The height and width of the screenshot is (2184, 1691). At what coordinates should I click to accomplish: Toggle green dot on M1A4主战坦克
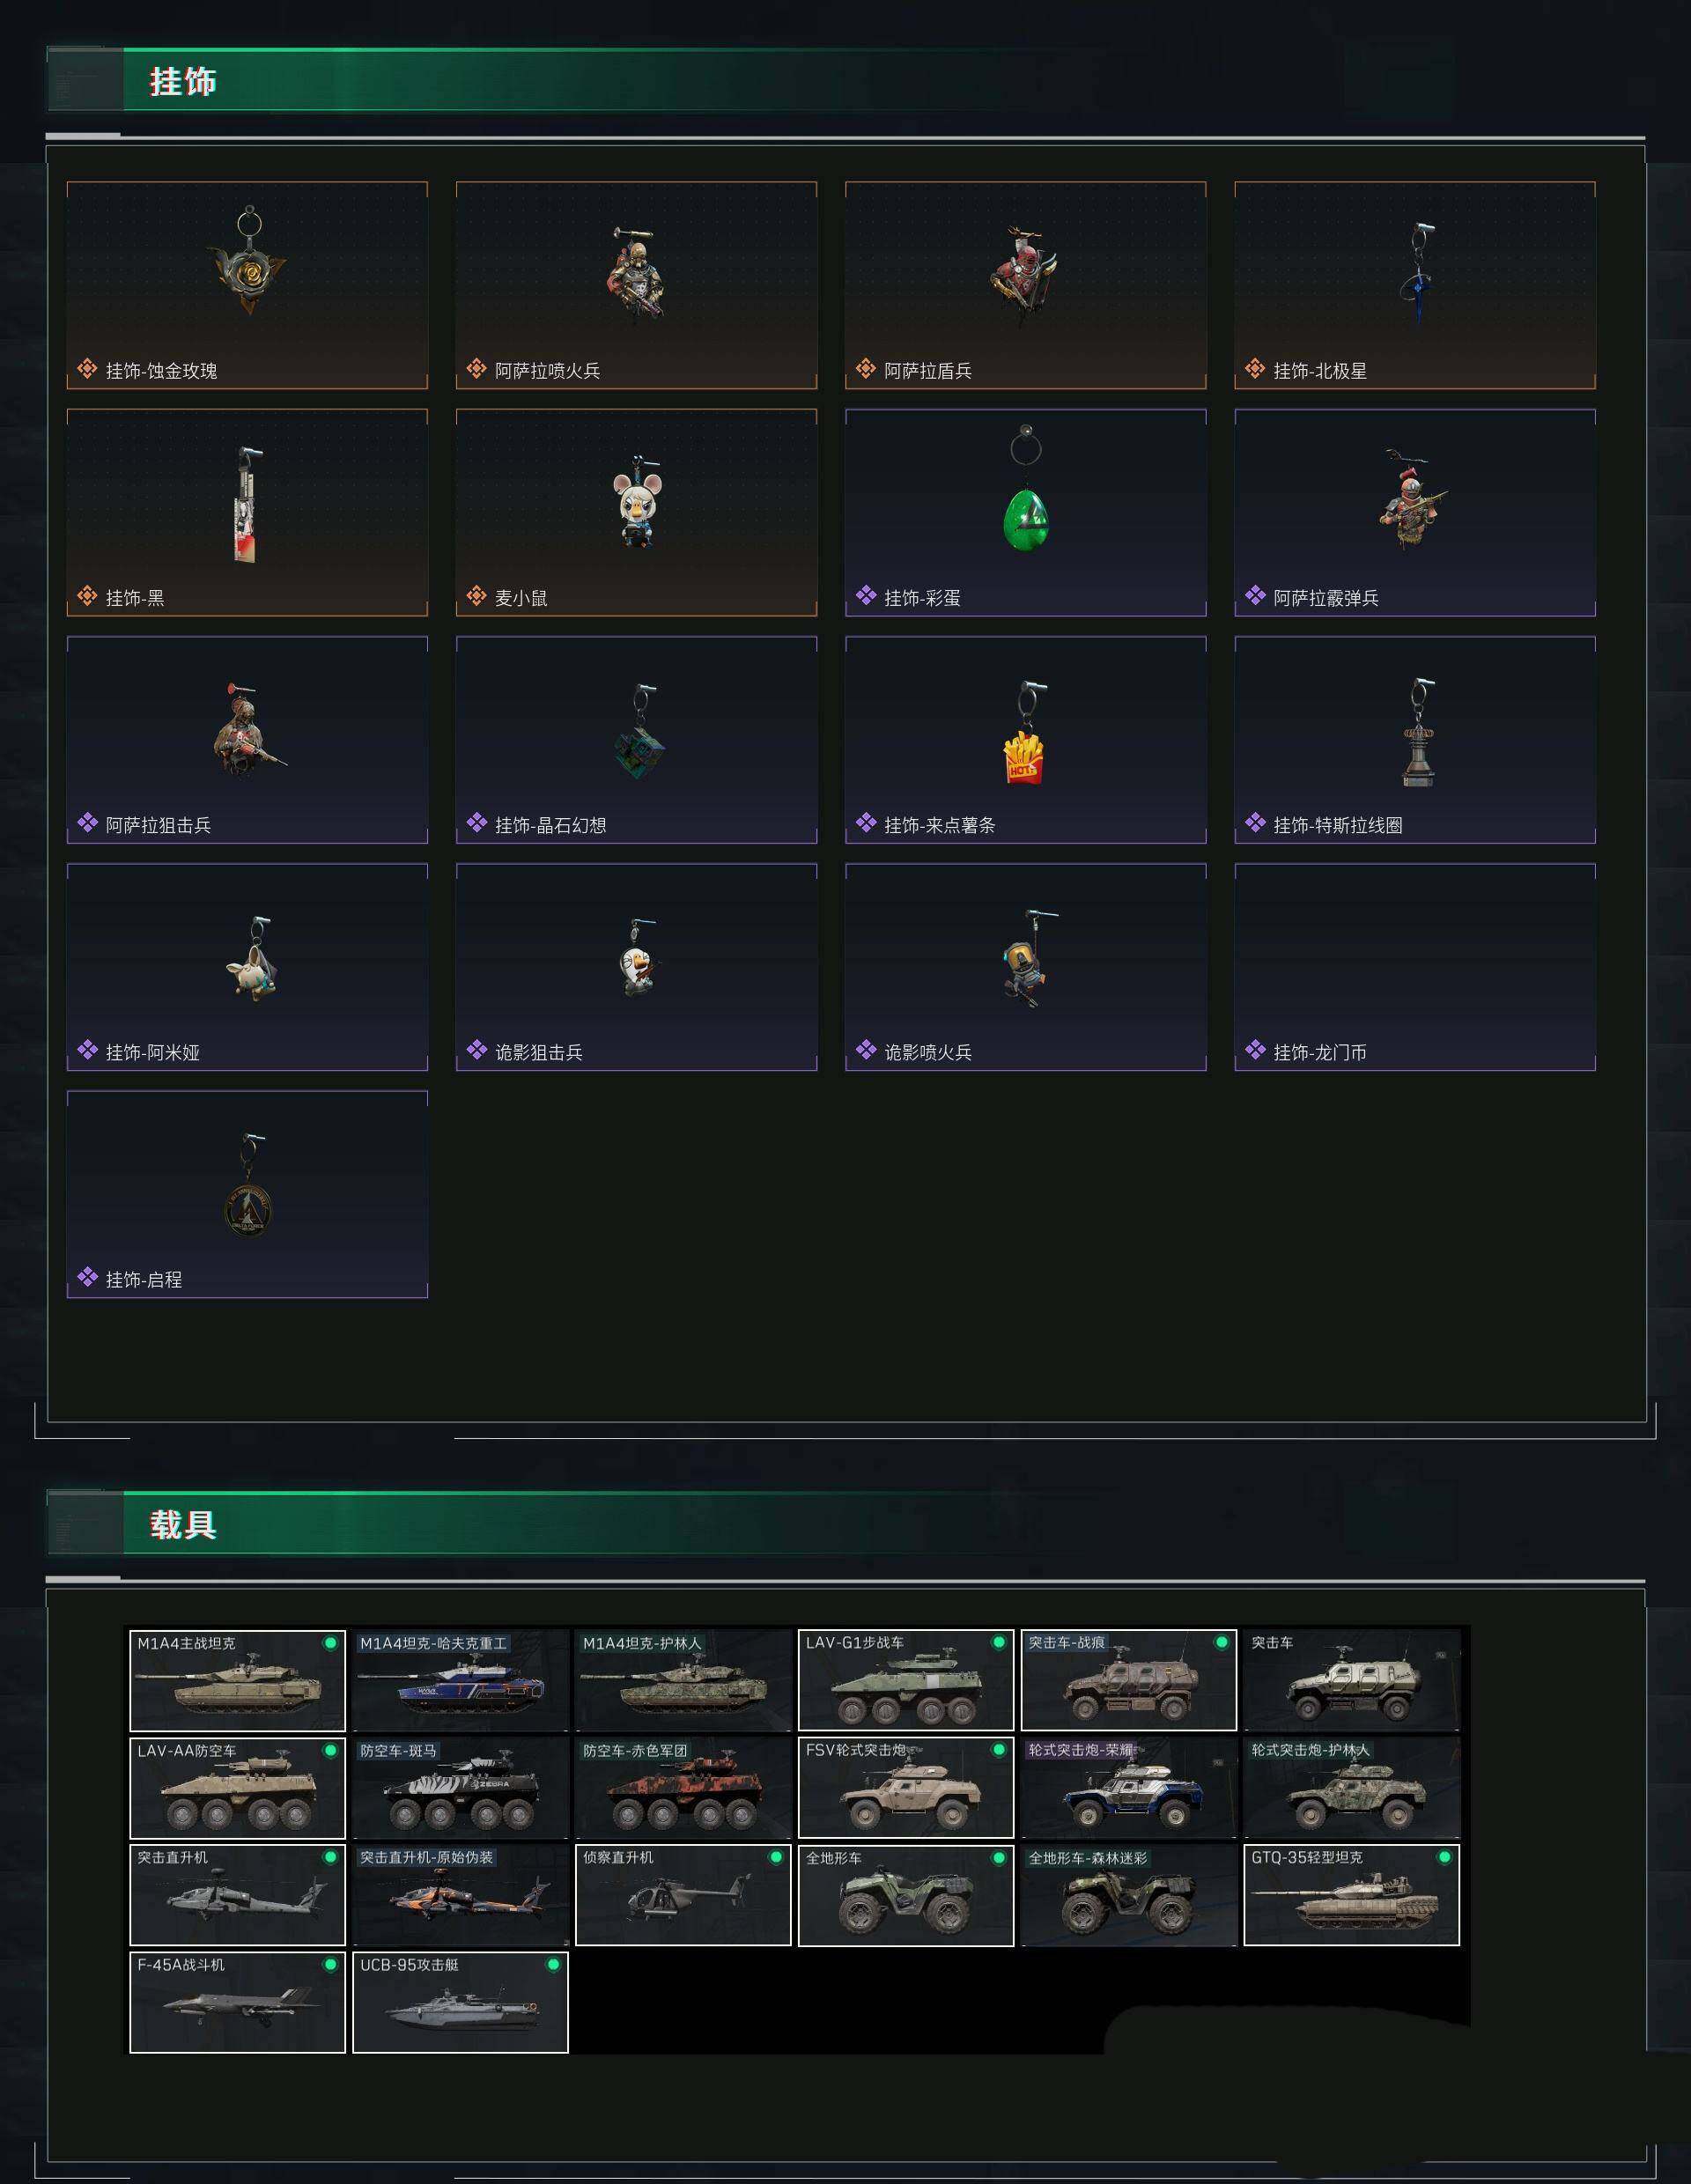click(330, 1643)
